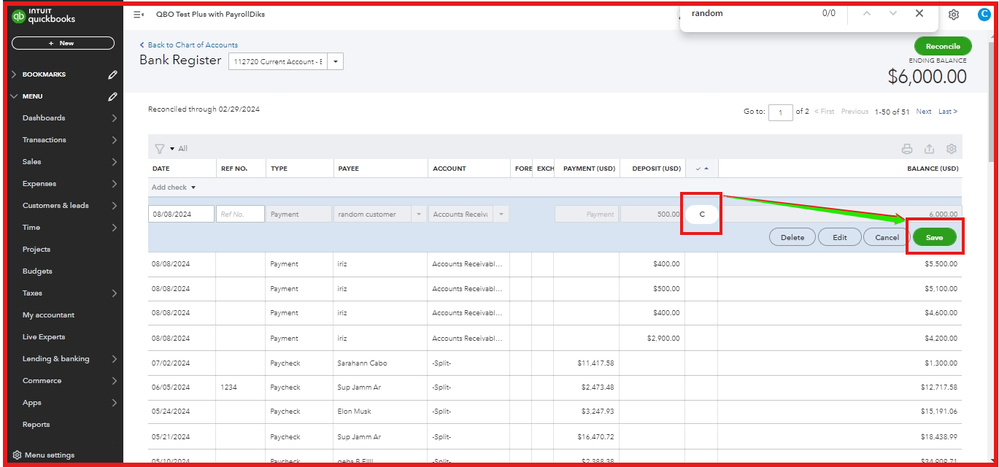This screenshot has width=999, height=467.
Task: Open Reports in the sidebar menu
Action: (36, 425)
